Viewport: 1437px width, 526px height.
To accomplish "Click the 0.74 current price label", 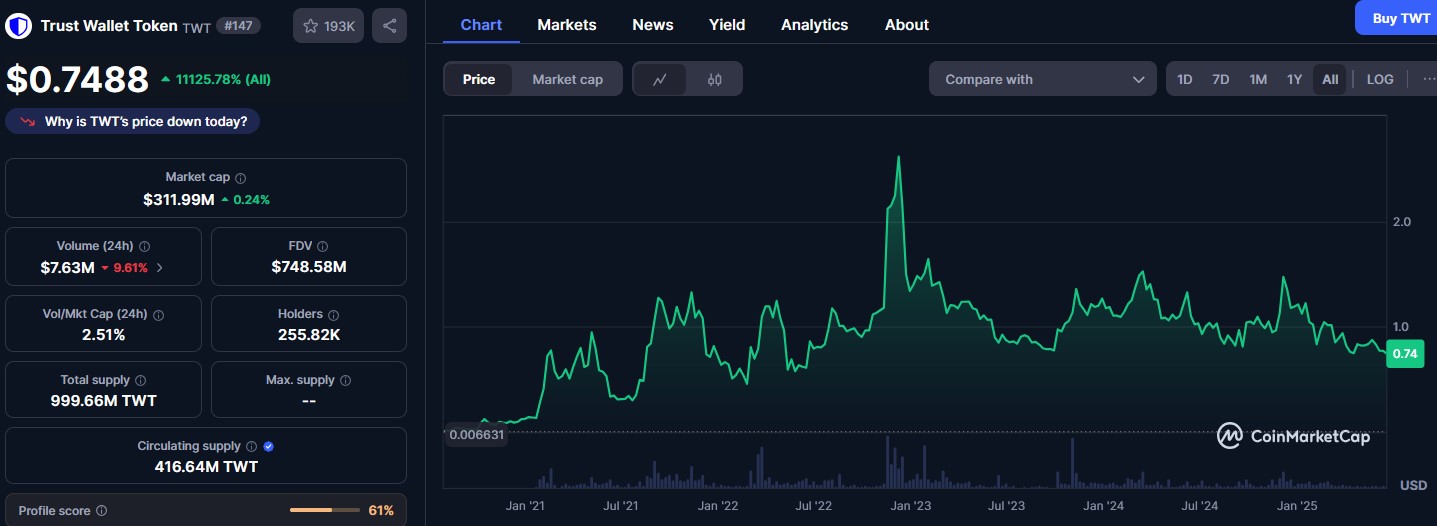I will [x=1405, y=353].
